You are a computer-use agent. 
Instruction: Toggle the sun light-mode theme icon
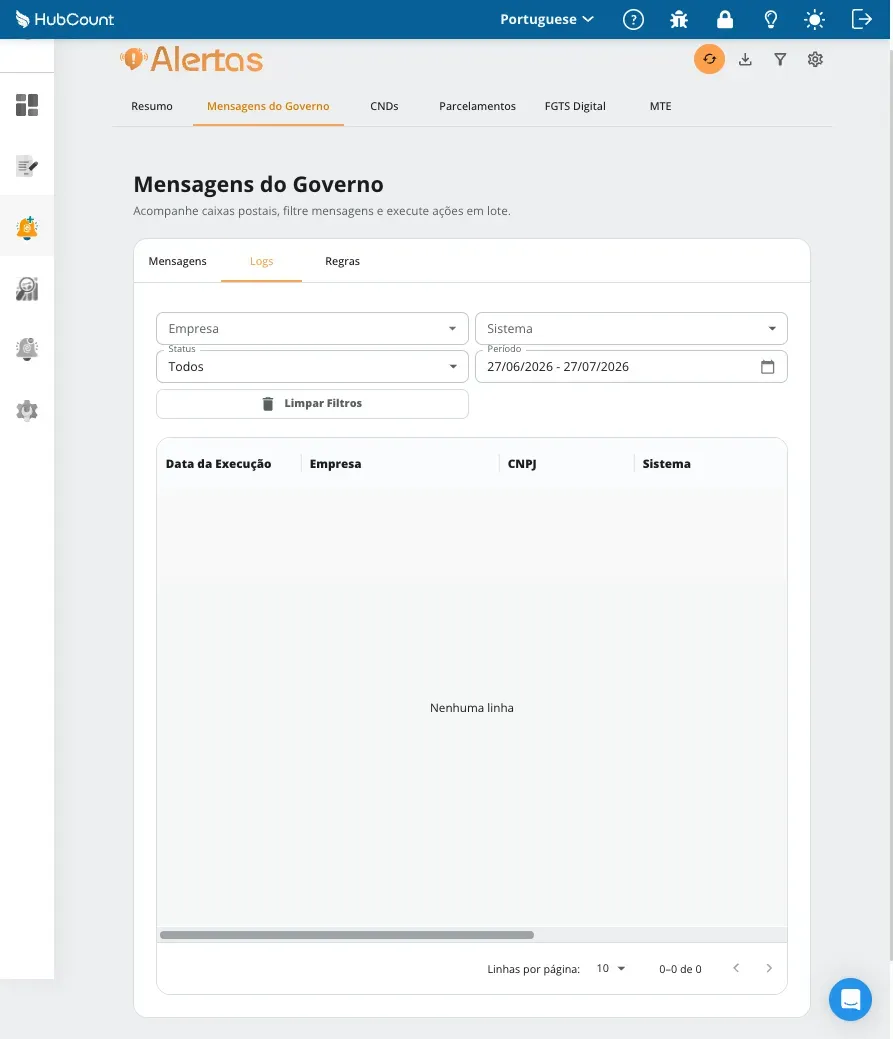pos(814,19)
